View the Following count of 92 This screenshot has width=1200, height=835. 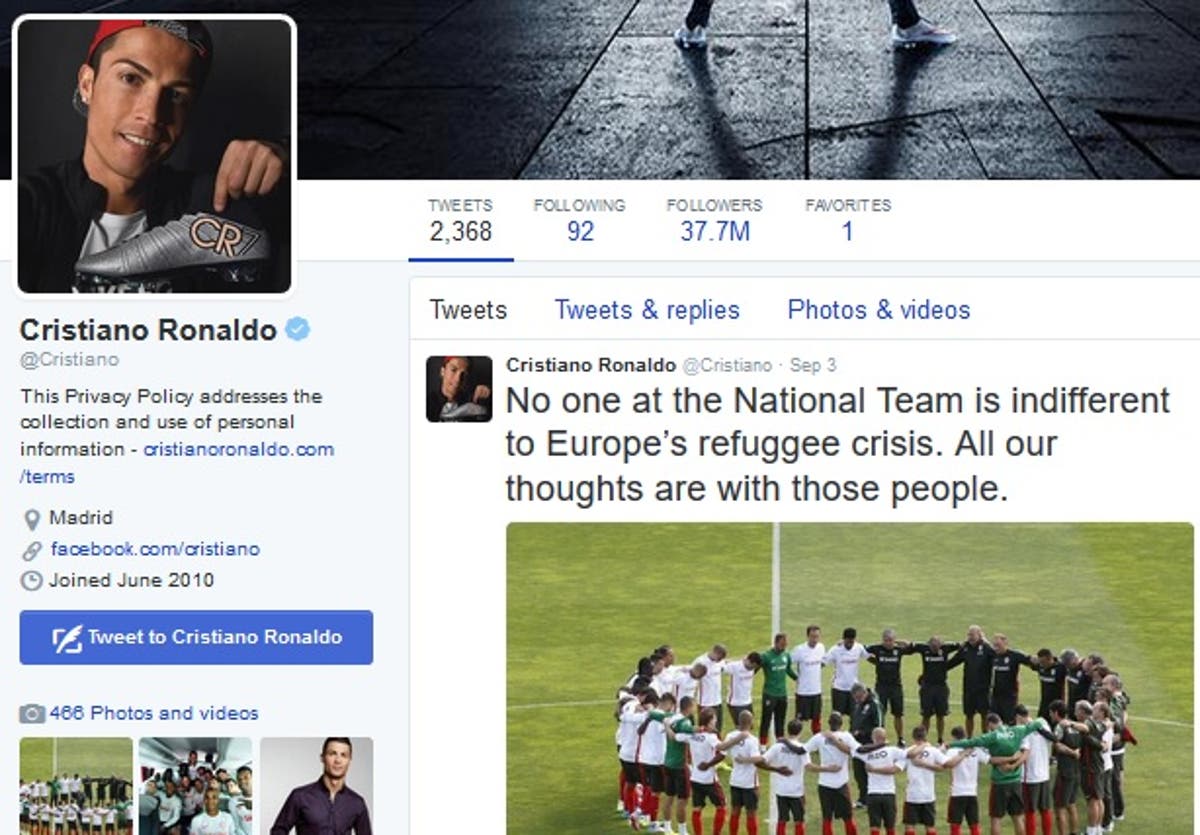(579, 220)
